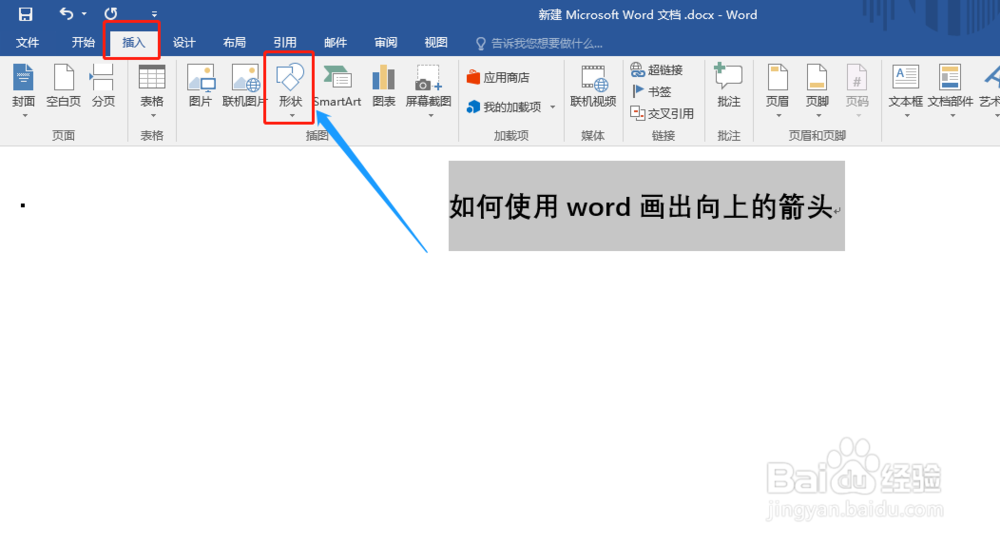Viewport: 1000px width, 544px height.
Task: Expand the 封面 dropdown arrow
Action: click(x=25, y=116)
